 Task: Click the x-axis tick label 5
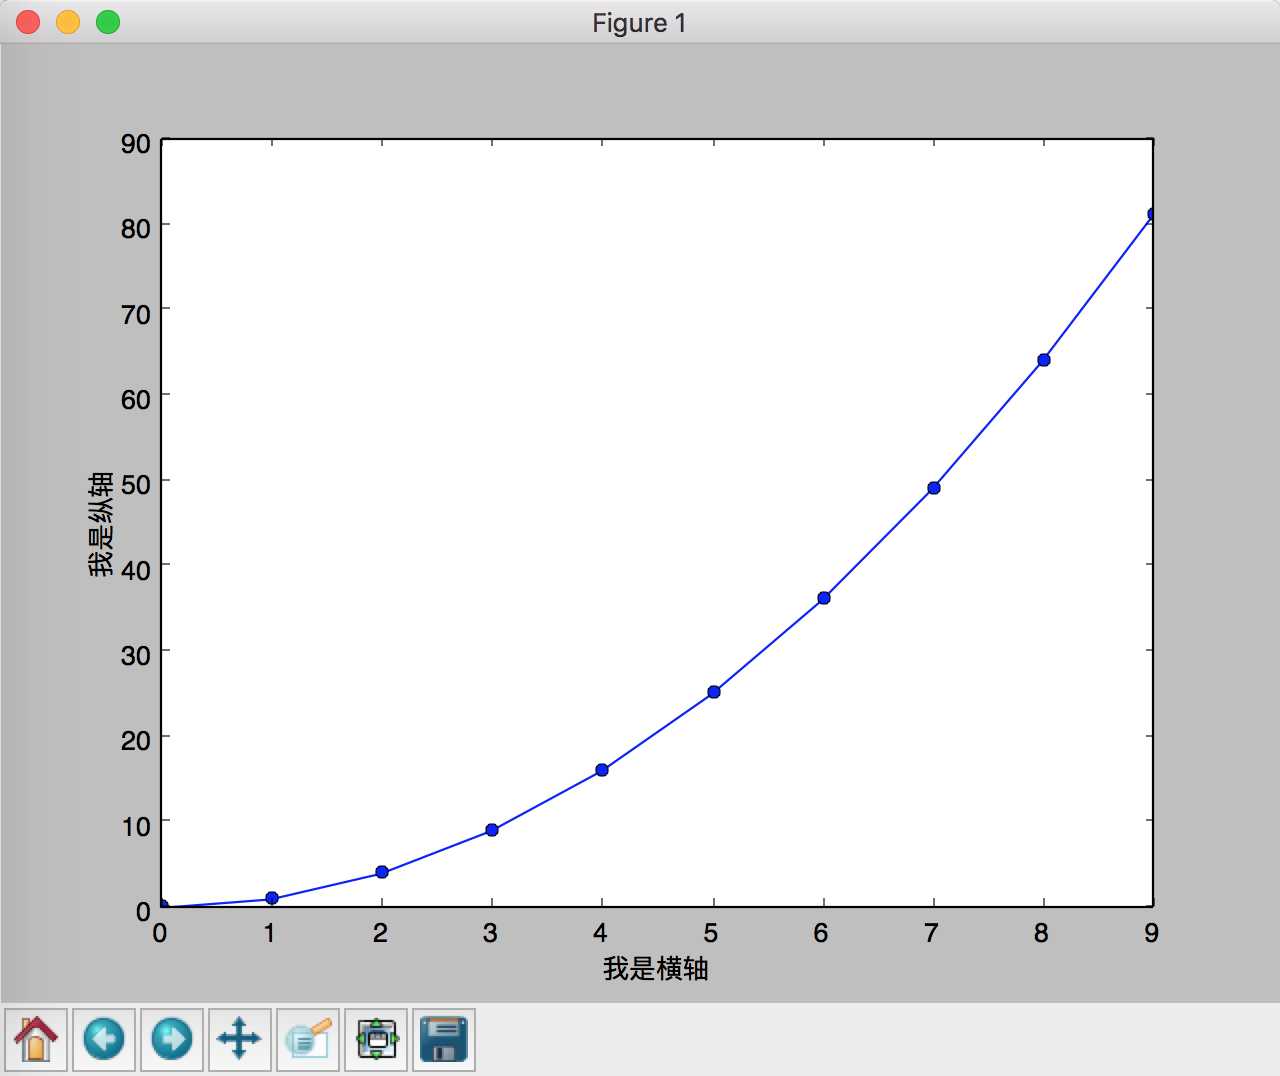tap(711, 933)
